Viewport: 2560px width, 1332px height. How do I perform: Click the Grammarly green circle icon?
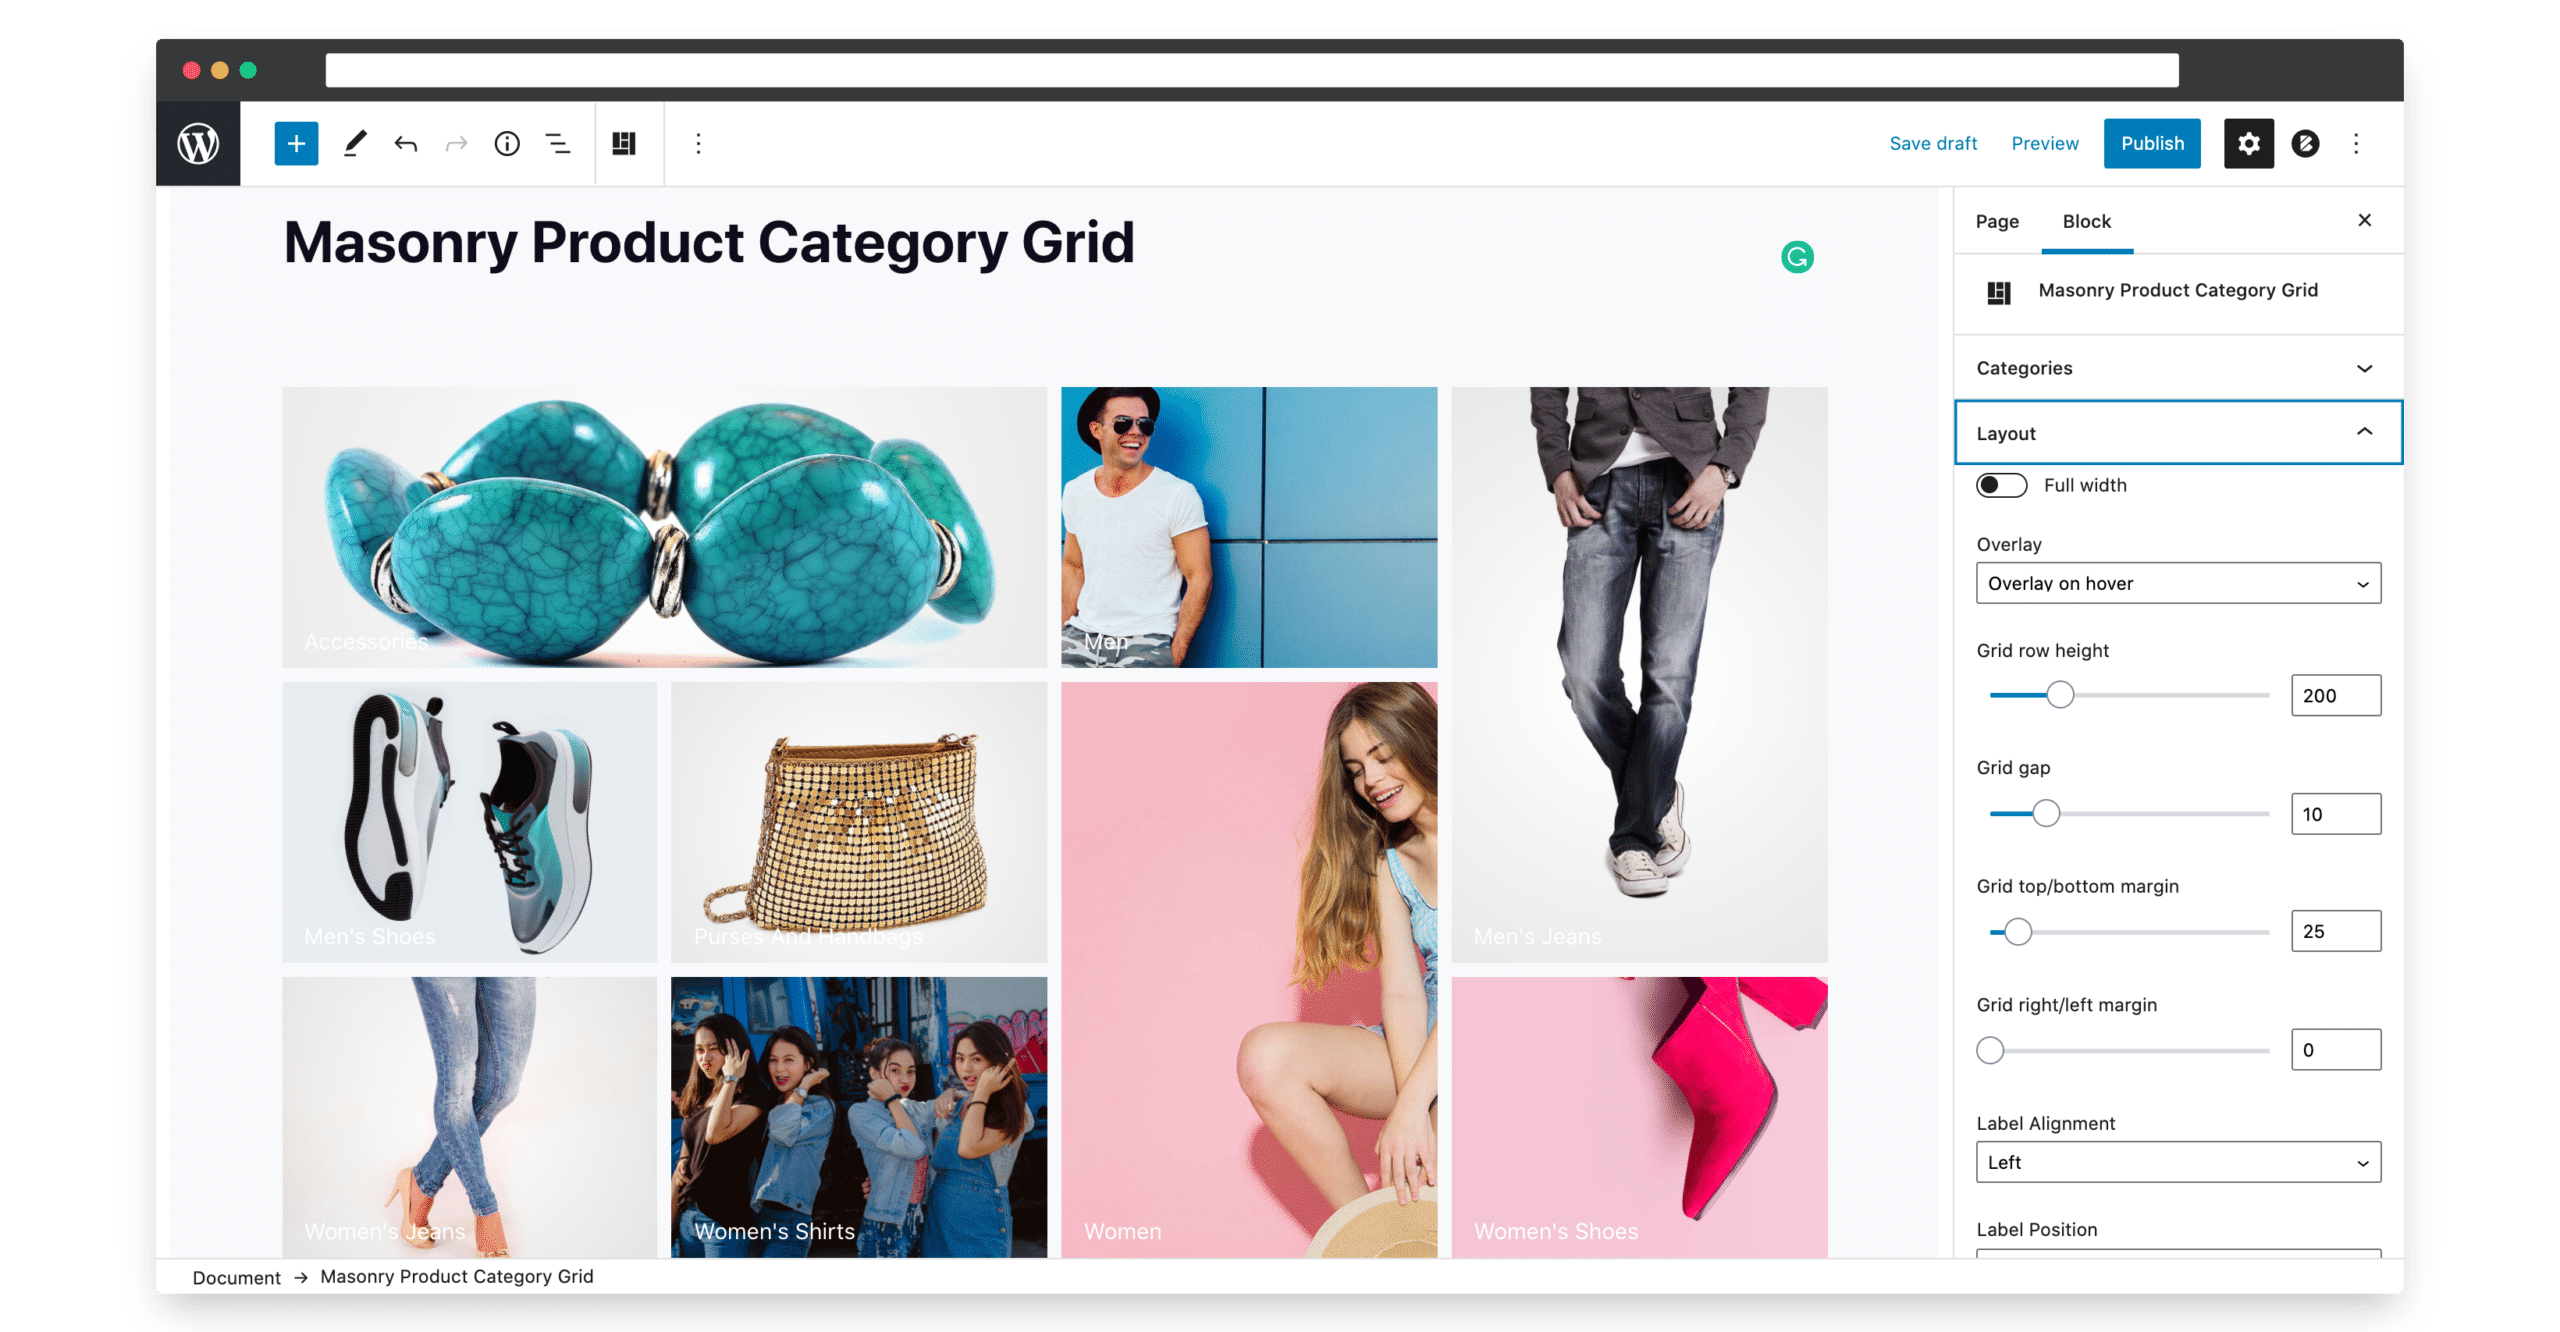pyautogui.click(x=1797, y=257)
